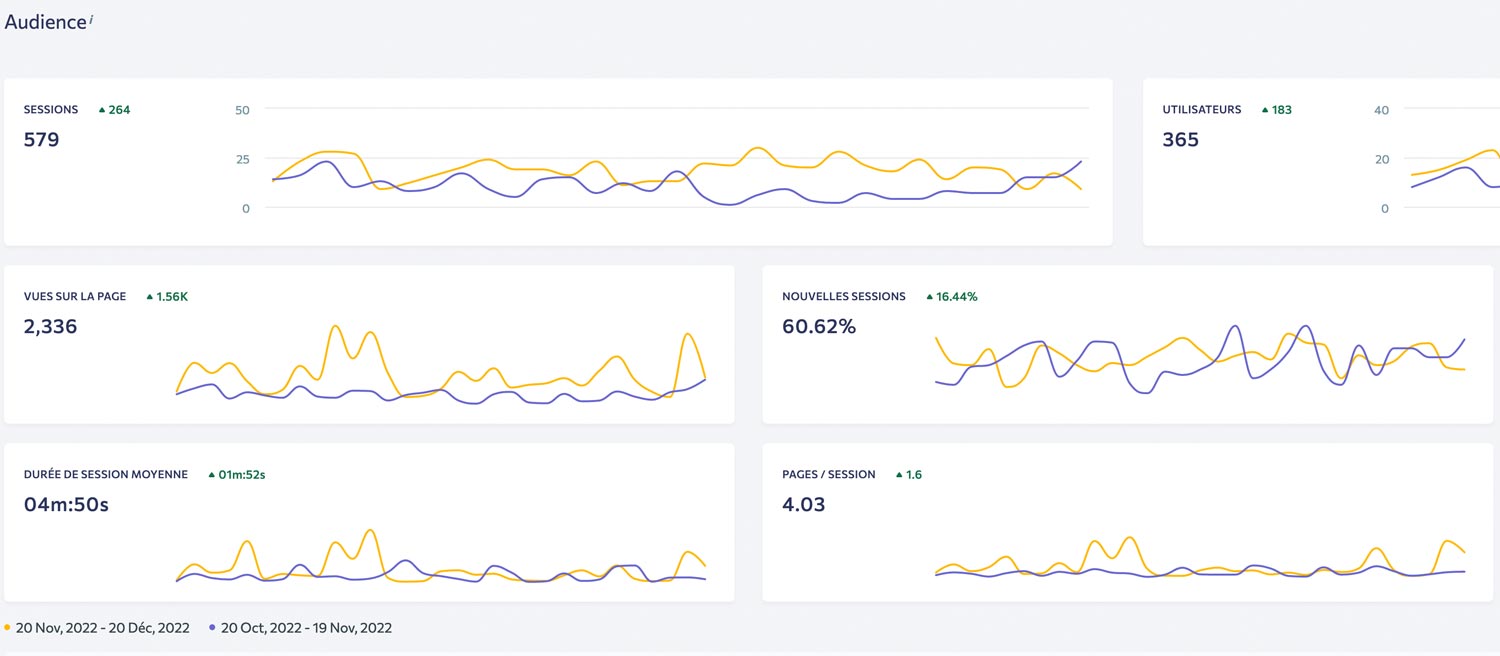
Task: Click the pages per session increase 1.6
Action: pos(914,475)
